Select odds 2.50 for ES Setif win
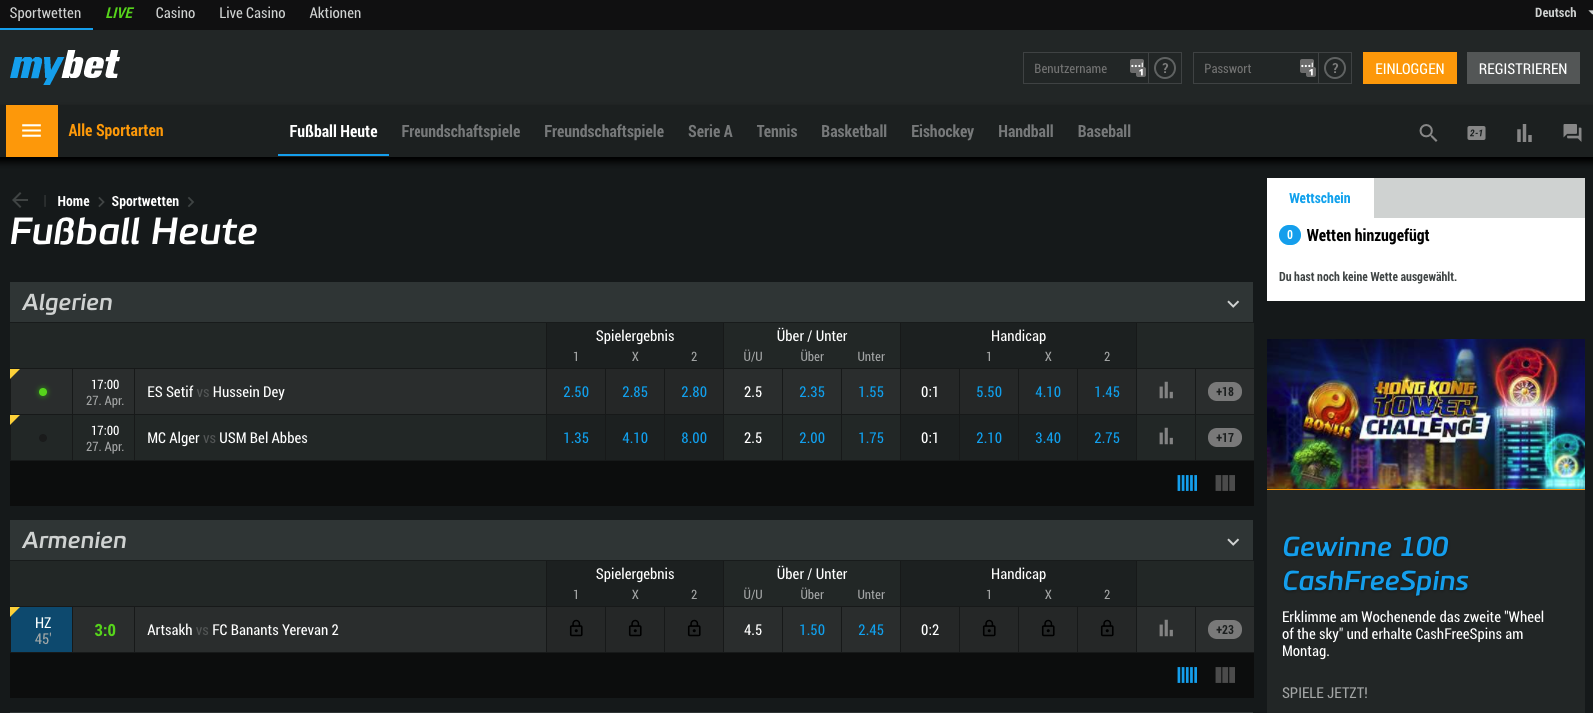The height and width of the screenshot is (713, 1593). 576,392
